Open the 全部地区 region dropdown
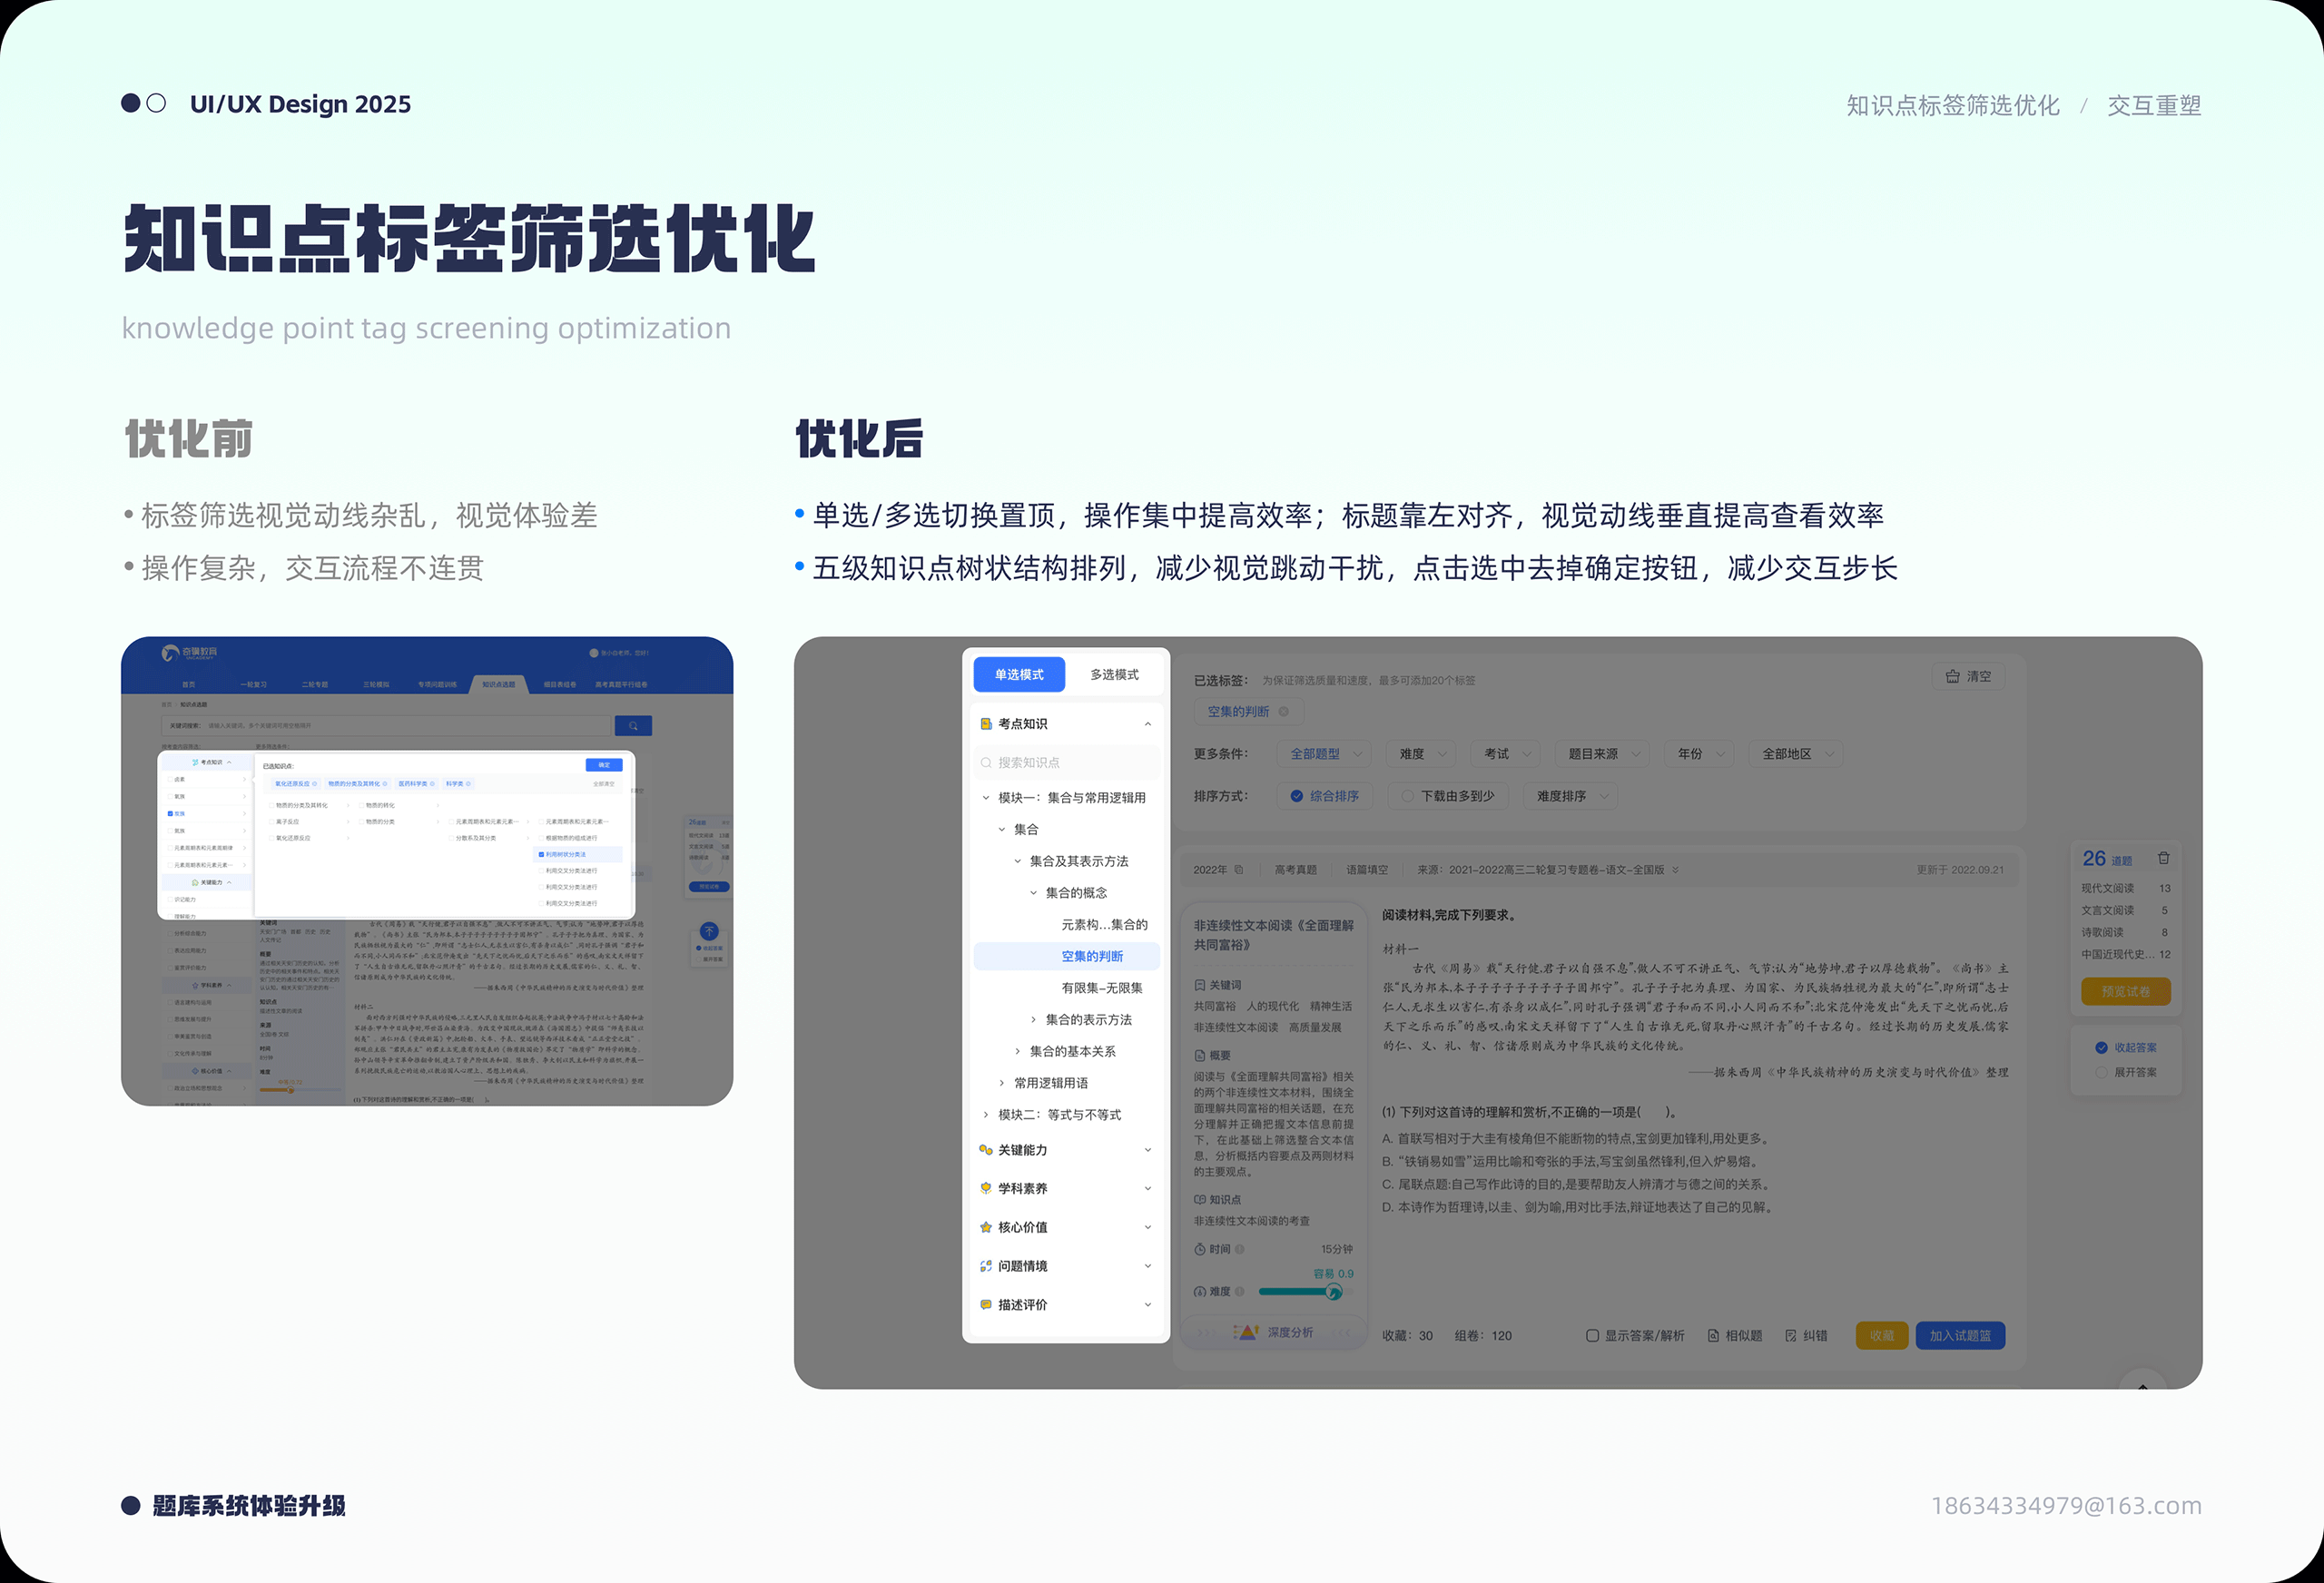This screenshot has width=2324, height=1583. point(1797,754)
